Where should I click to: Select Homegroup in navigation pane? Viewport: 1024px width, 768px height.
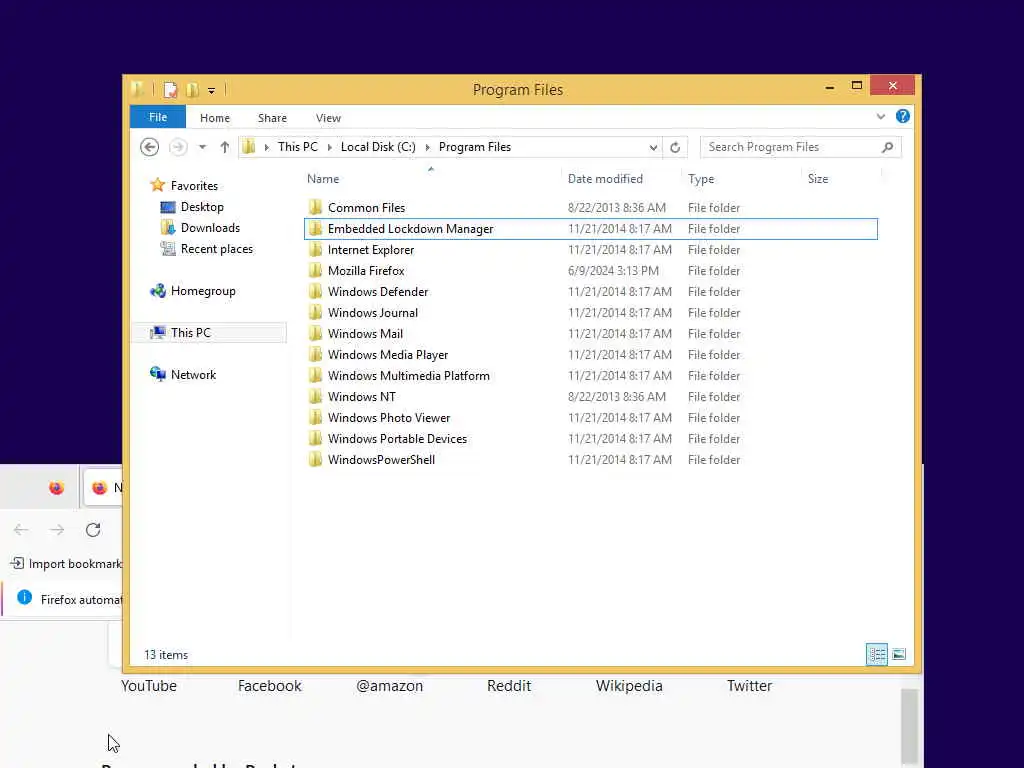point(203,291)
